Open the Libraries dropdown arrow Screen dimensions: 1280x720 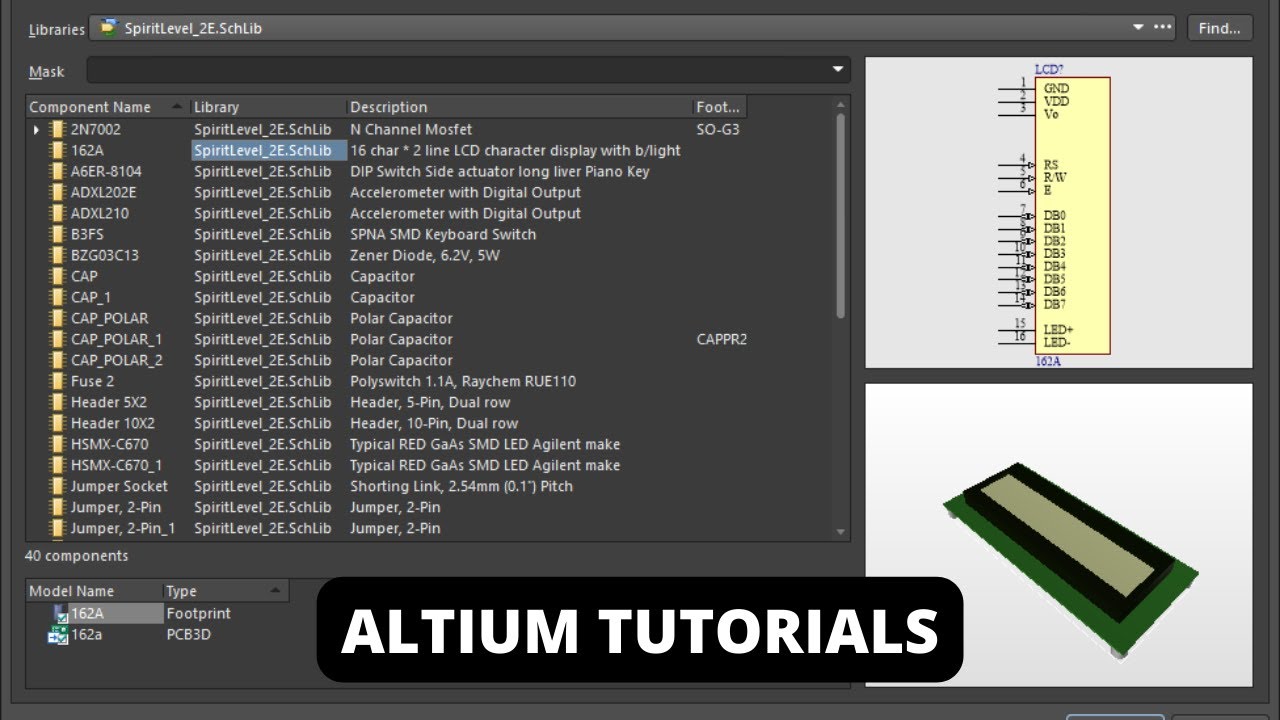[1138, 28]
